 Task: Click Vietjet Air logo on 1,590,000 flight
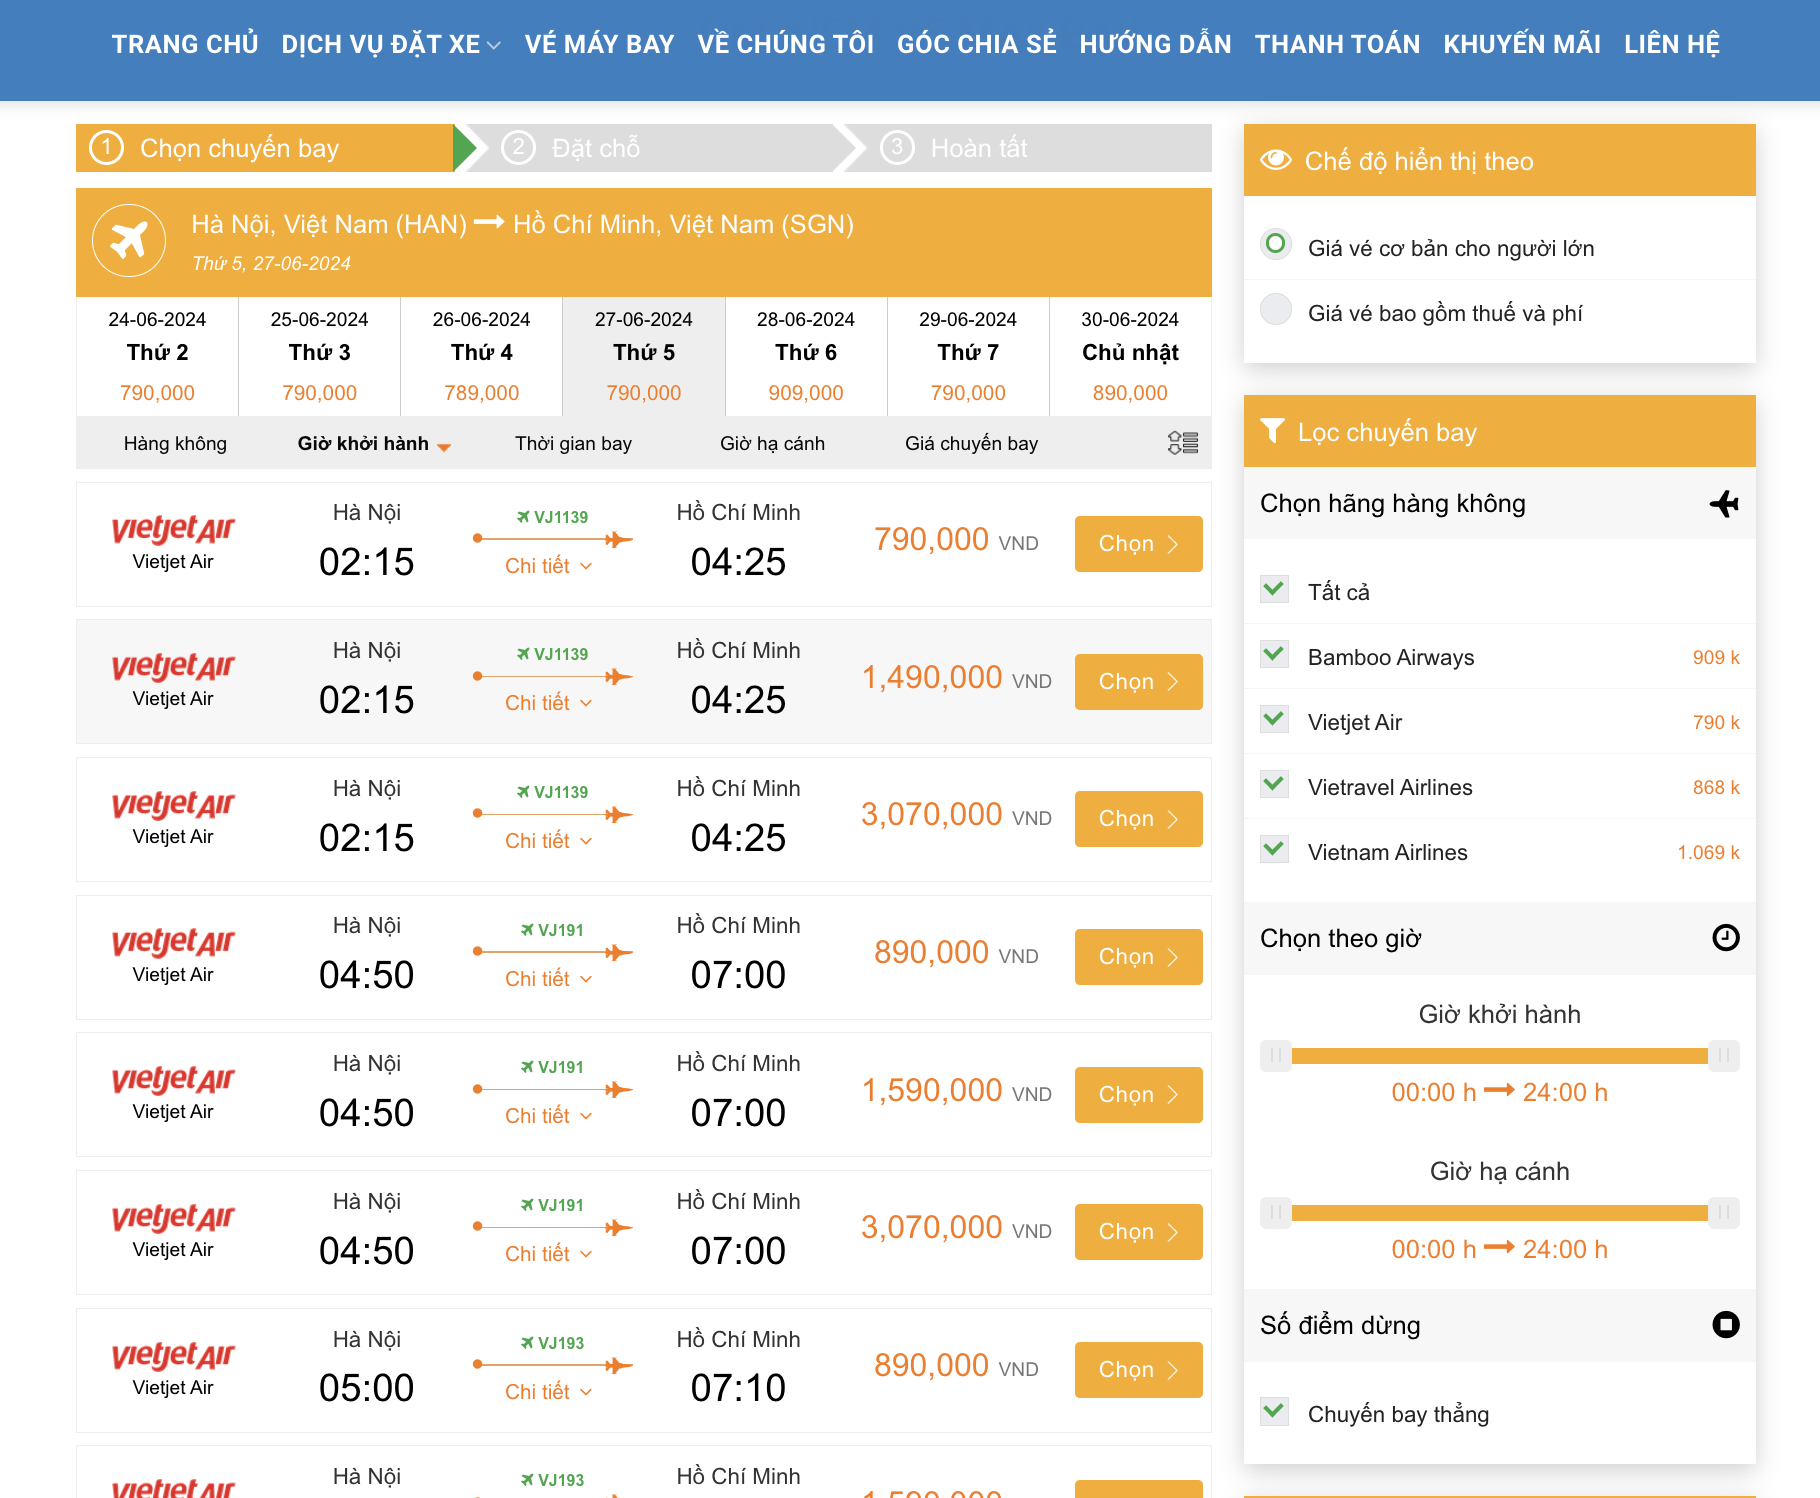[173, 1079]
